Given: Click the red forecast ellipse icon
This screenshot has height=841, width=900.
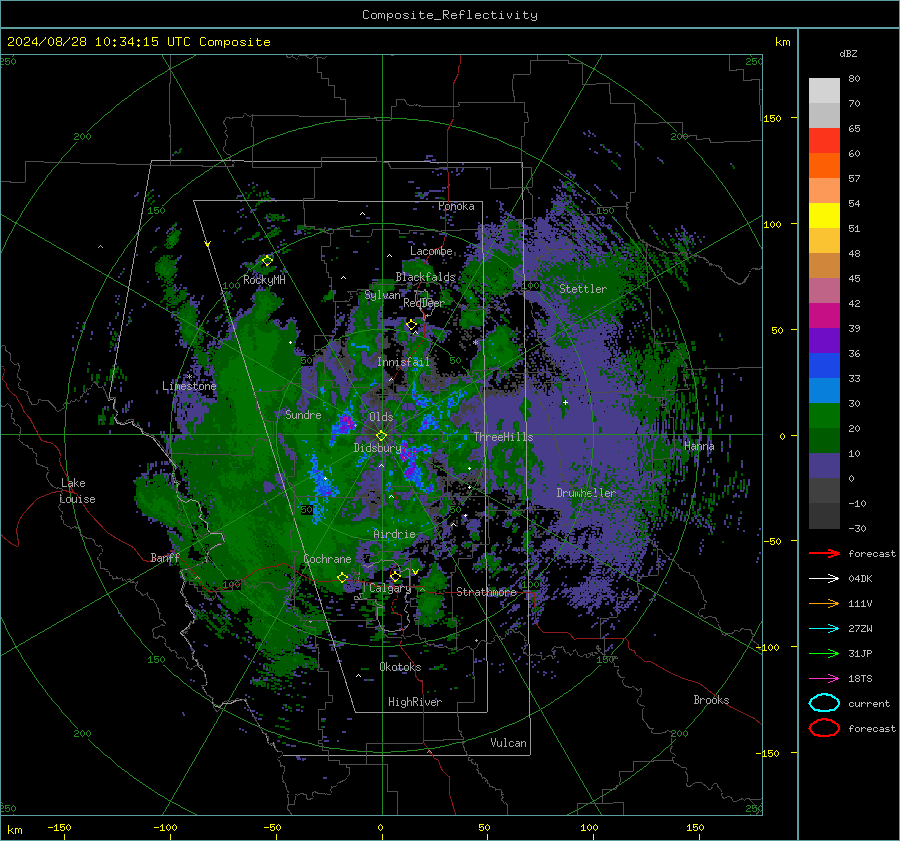Looking at the screenshot, I should (824, 728).
